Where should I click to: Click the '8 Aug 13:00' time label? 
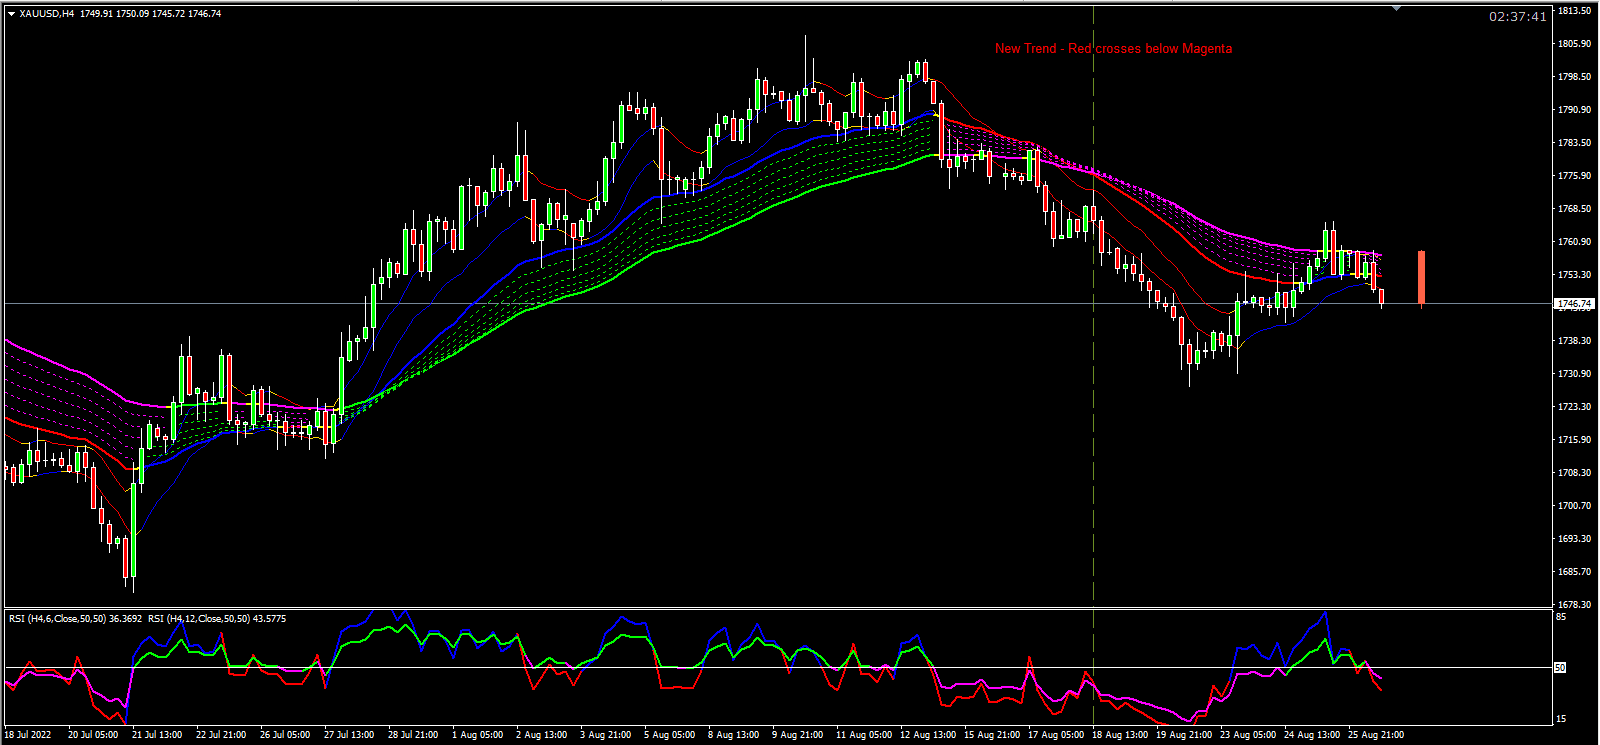point(734,735)
